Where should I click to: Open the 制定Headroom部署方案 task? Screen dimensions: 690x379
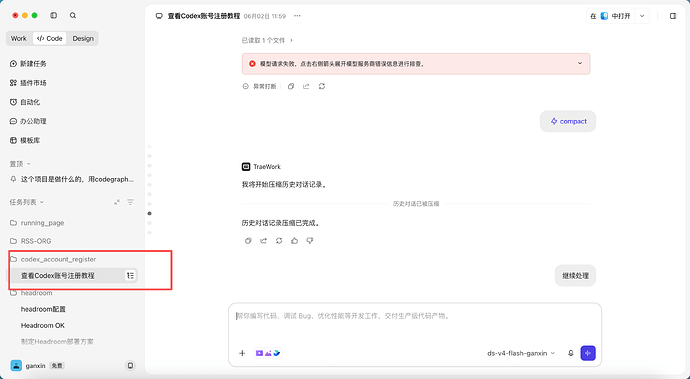click(x=57, y=342)
